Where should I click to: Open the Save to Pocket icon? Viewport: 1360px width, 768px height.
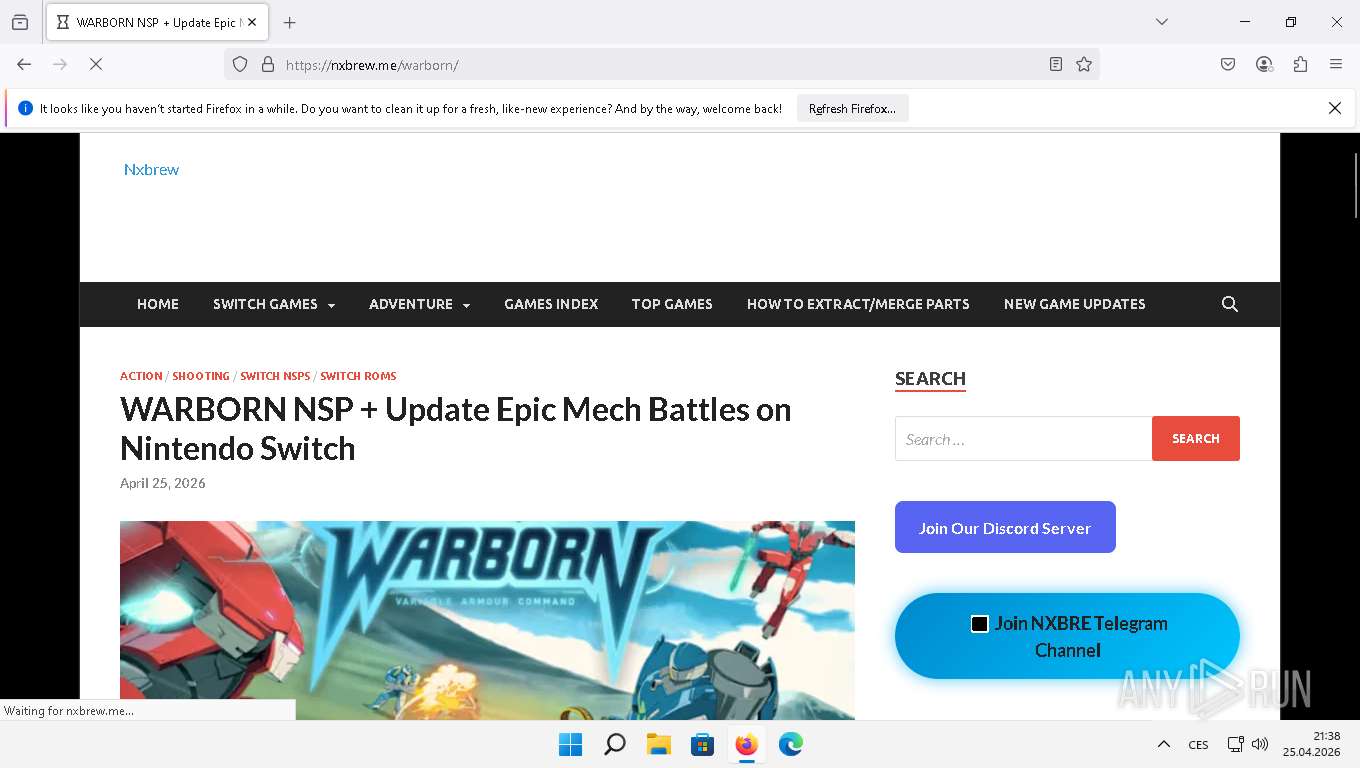[x=1228, y=64]
